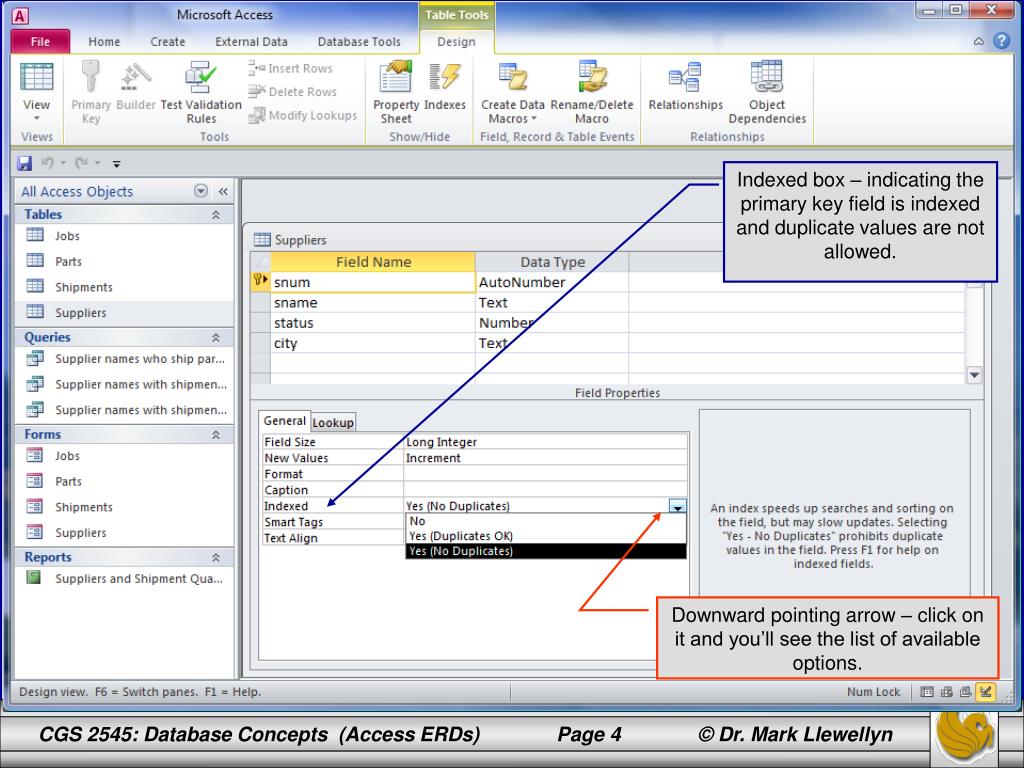Click the city field name cell
The height and width of the screenshot is (768, 1024).
click(x=373, y=343)
